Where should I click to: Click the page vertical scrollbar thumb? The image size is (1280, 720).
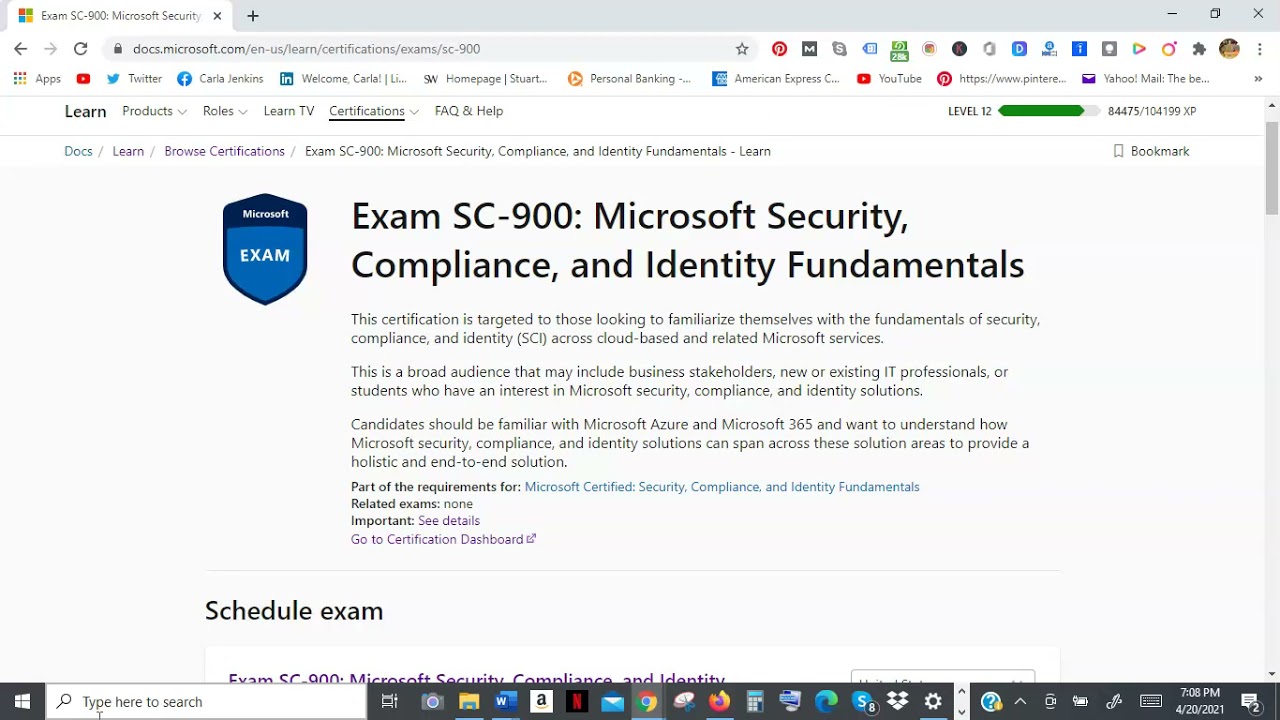point(1272,170)
